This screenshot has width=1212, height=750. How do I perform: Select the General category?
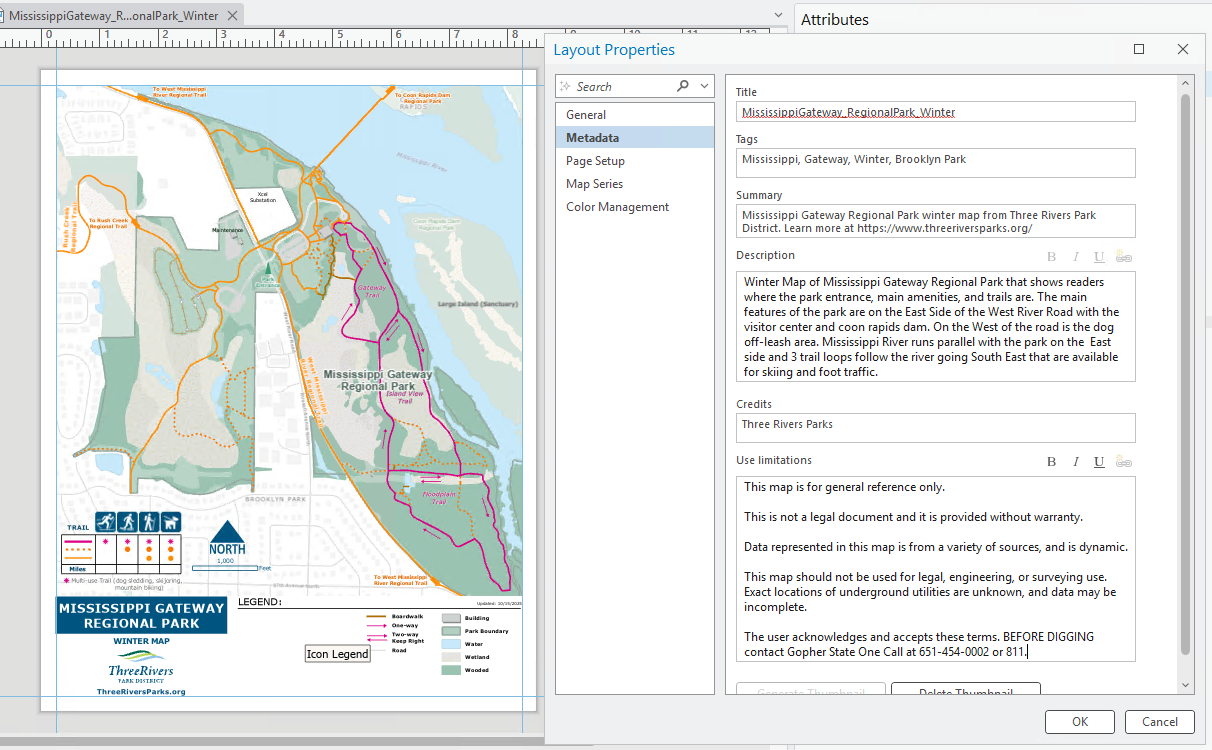coord(635,115)
